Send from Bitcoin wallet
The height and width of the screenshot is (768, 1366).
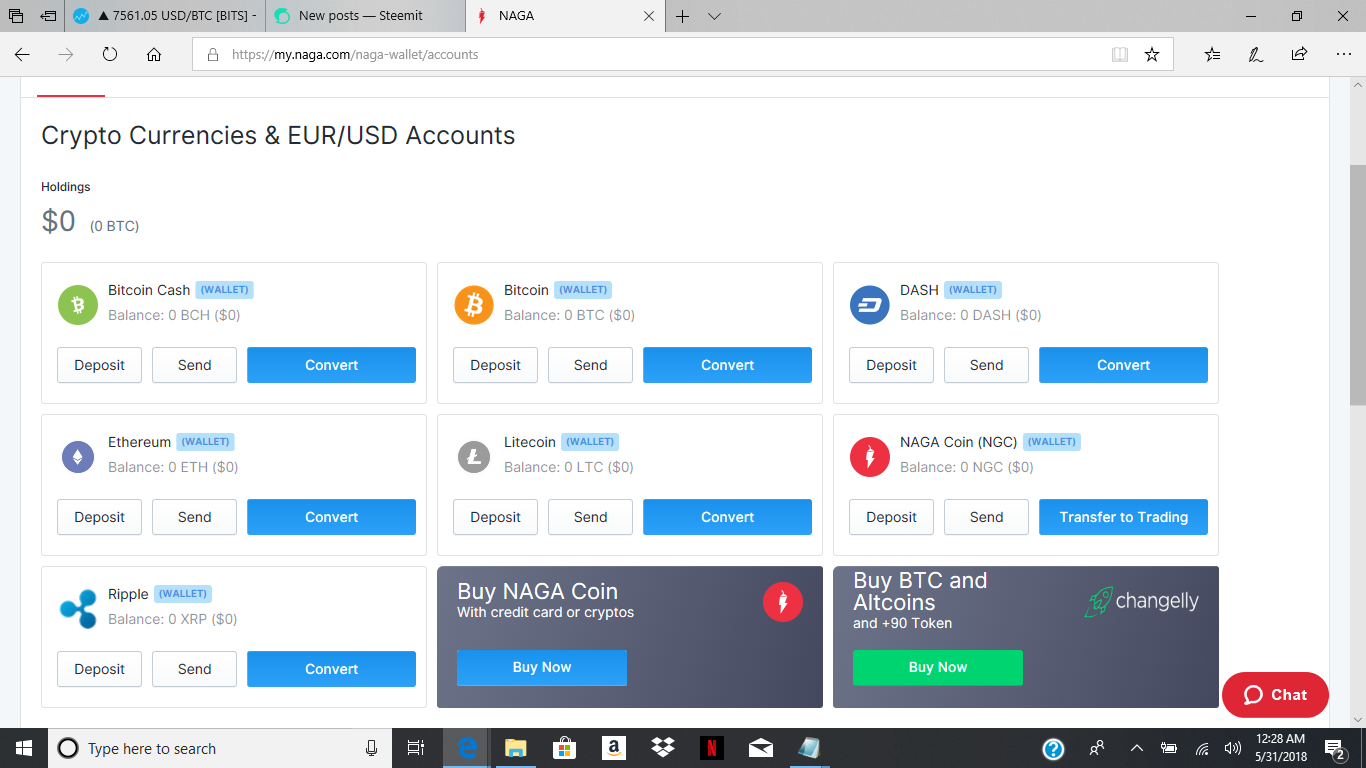click(590, 365)
